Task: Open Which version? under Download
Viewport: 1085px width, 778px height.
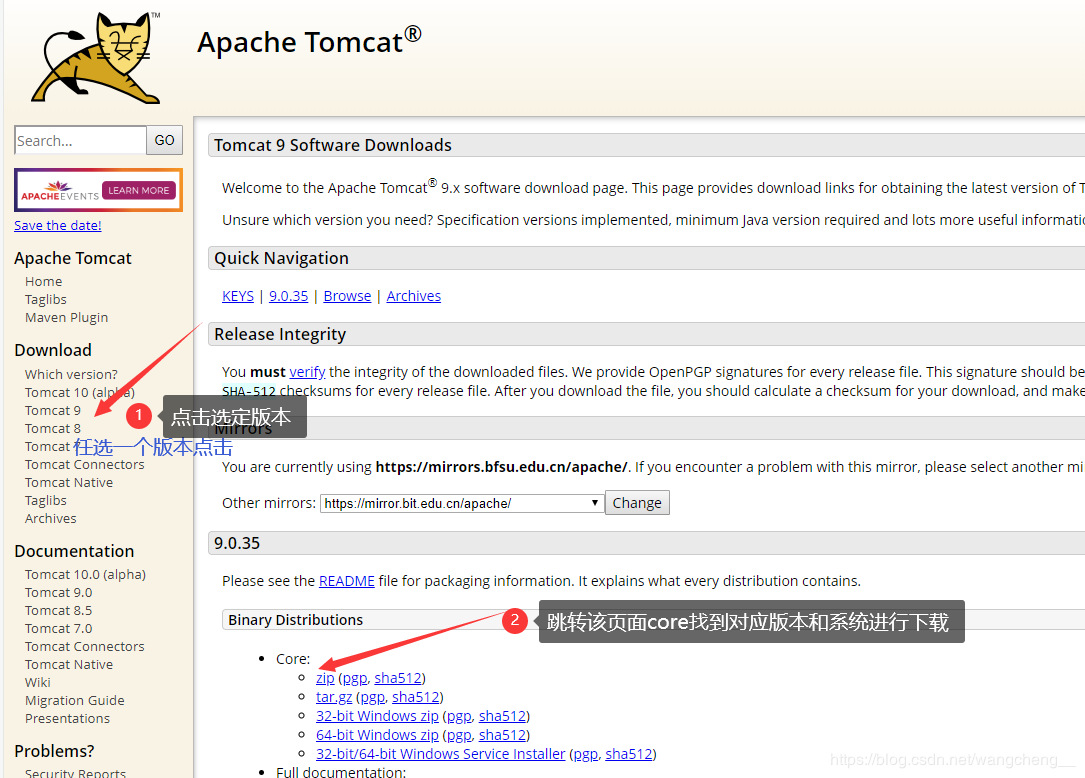Action: pyautogui.click(x=71, y=374)
